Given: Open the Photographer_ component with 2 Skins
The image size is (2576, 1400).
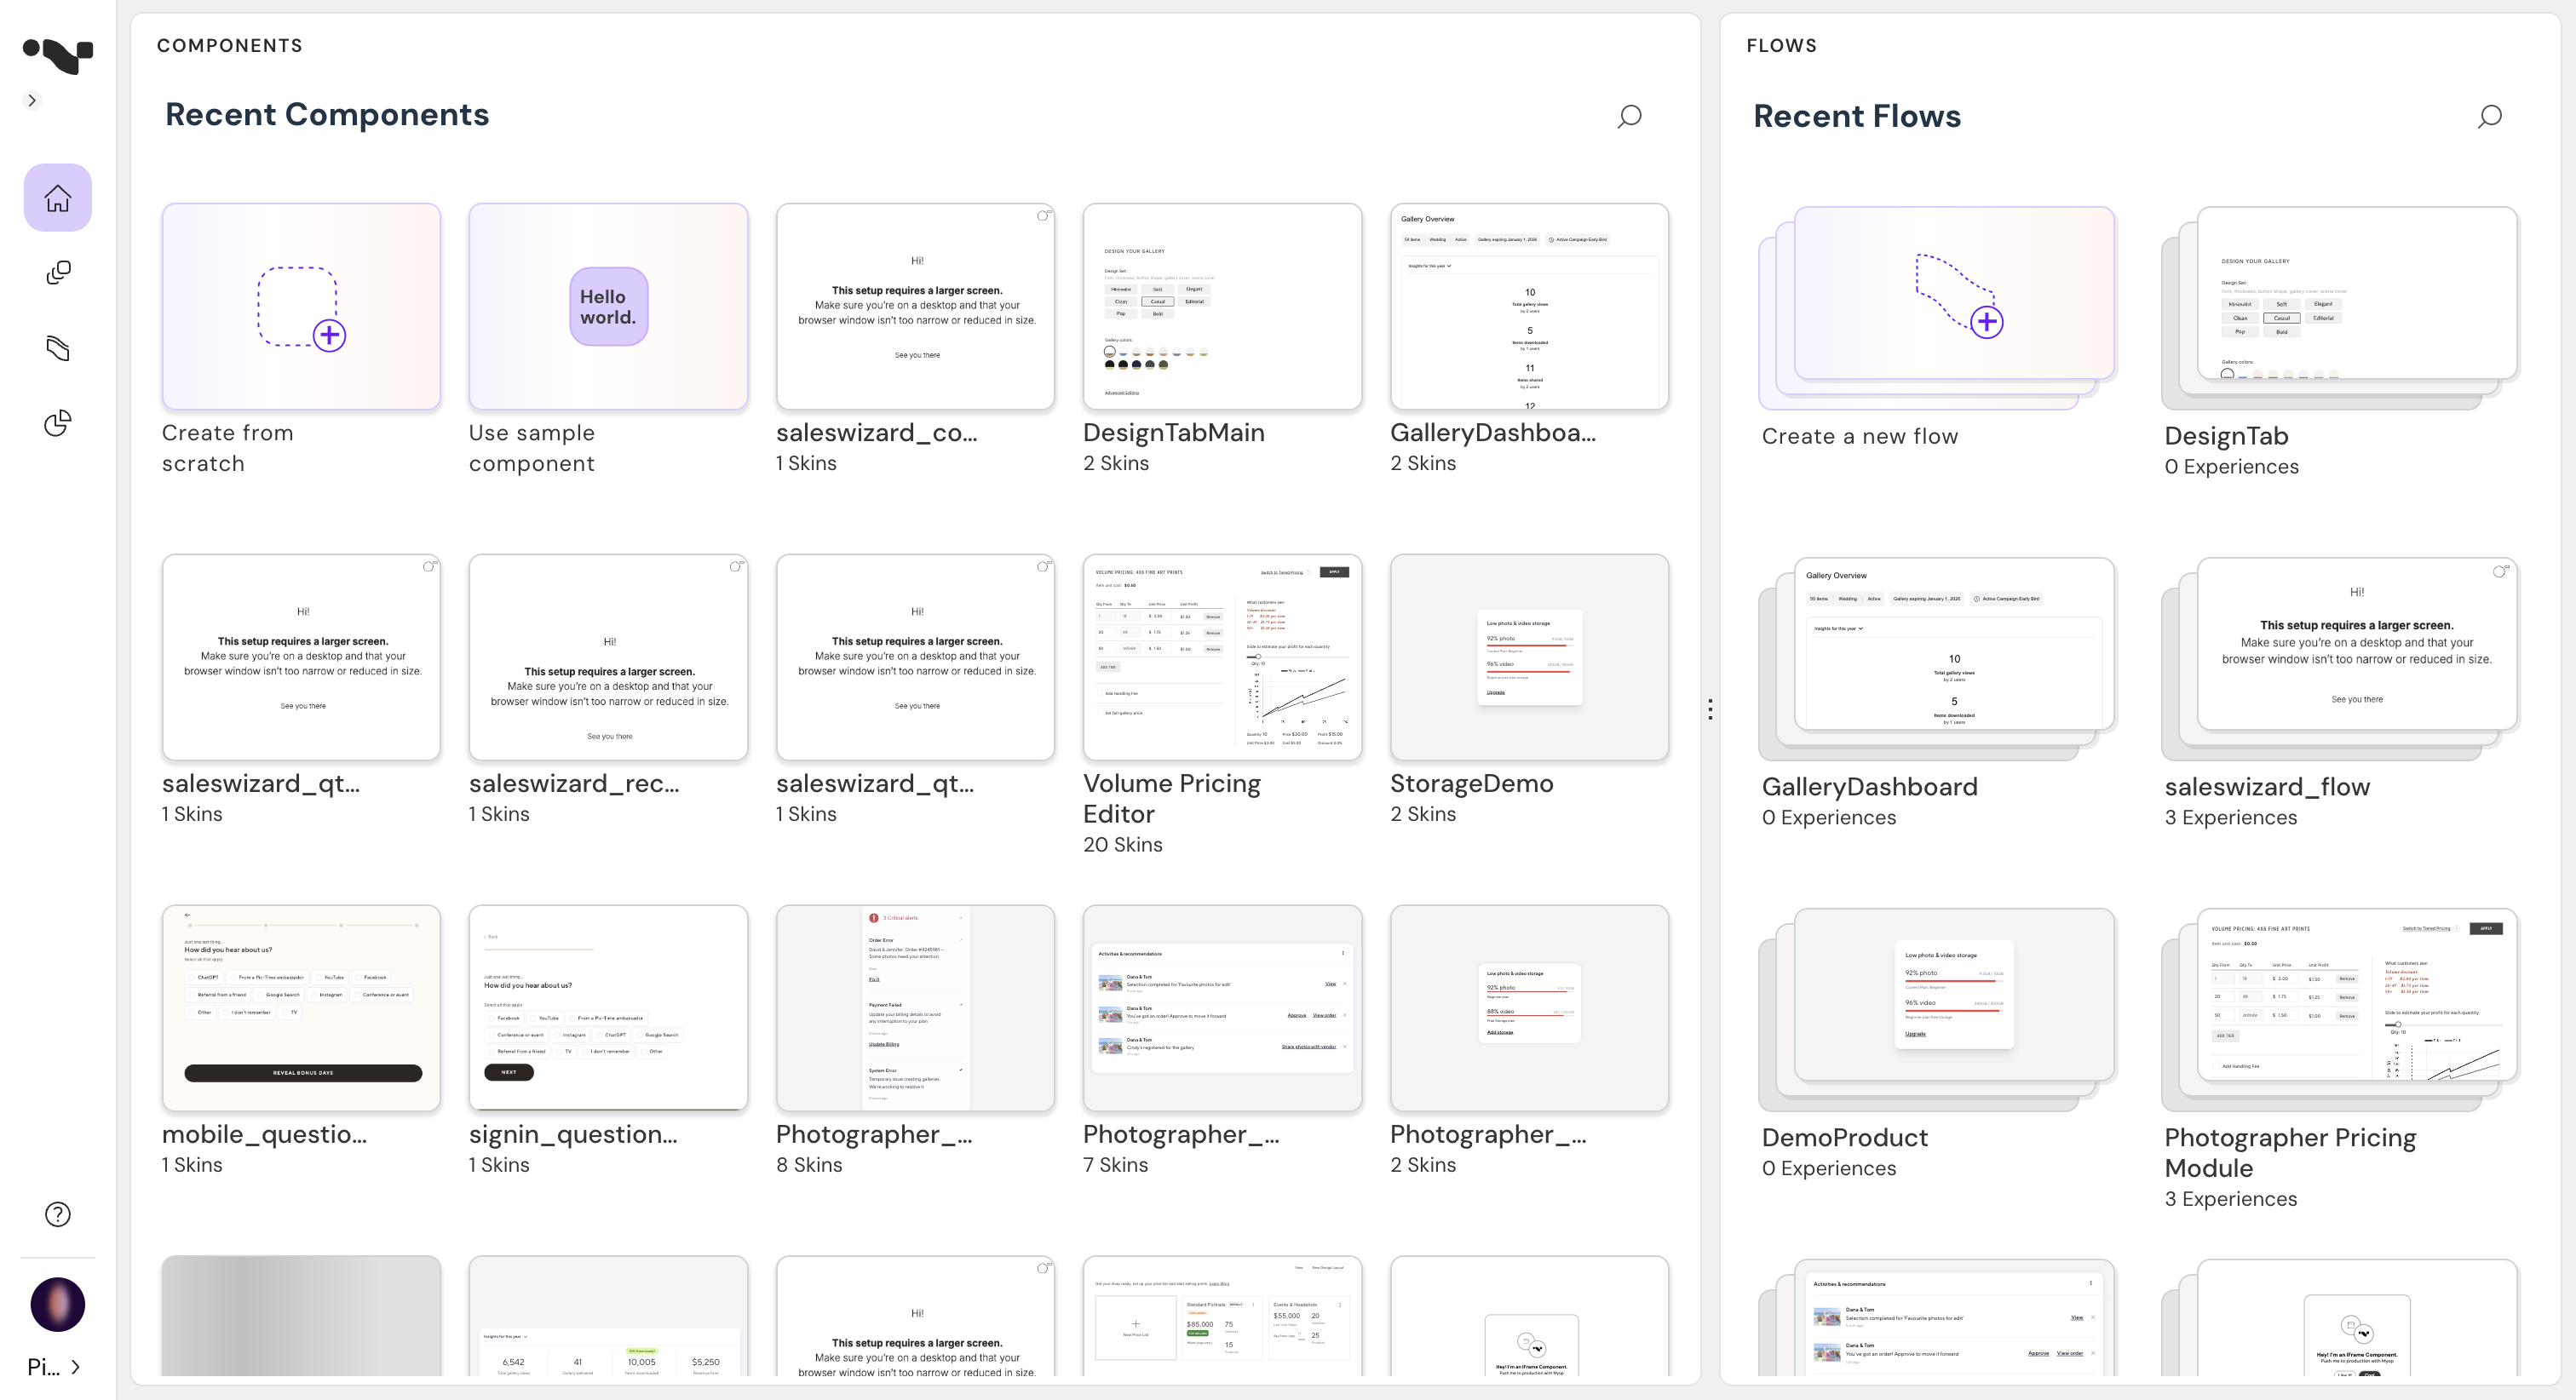Looking at the screenshot, I should click(x=1529, y=1008).
